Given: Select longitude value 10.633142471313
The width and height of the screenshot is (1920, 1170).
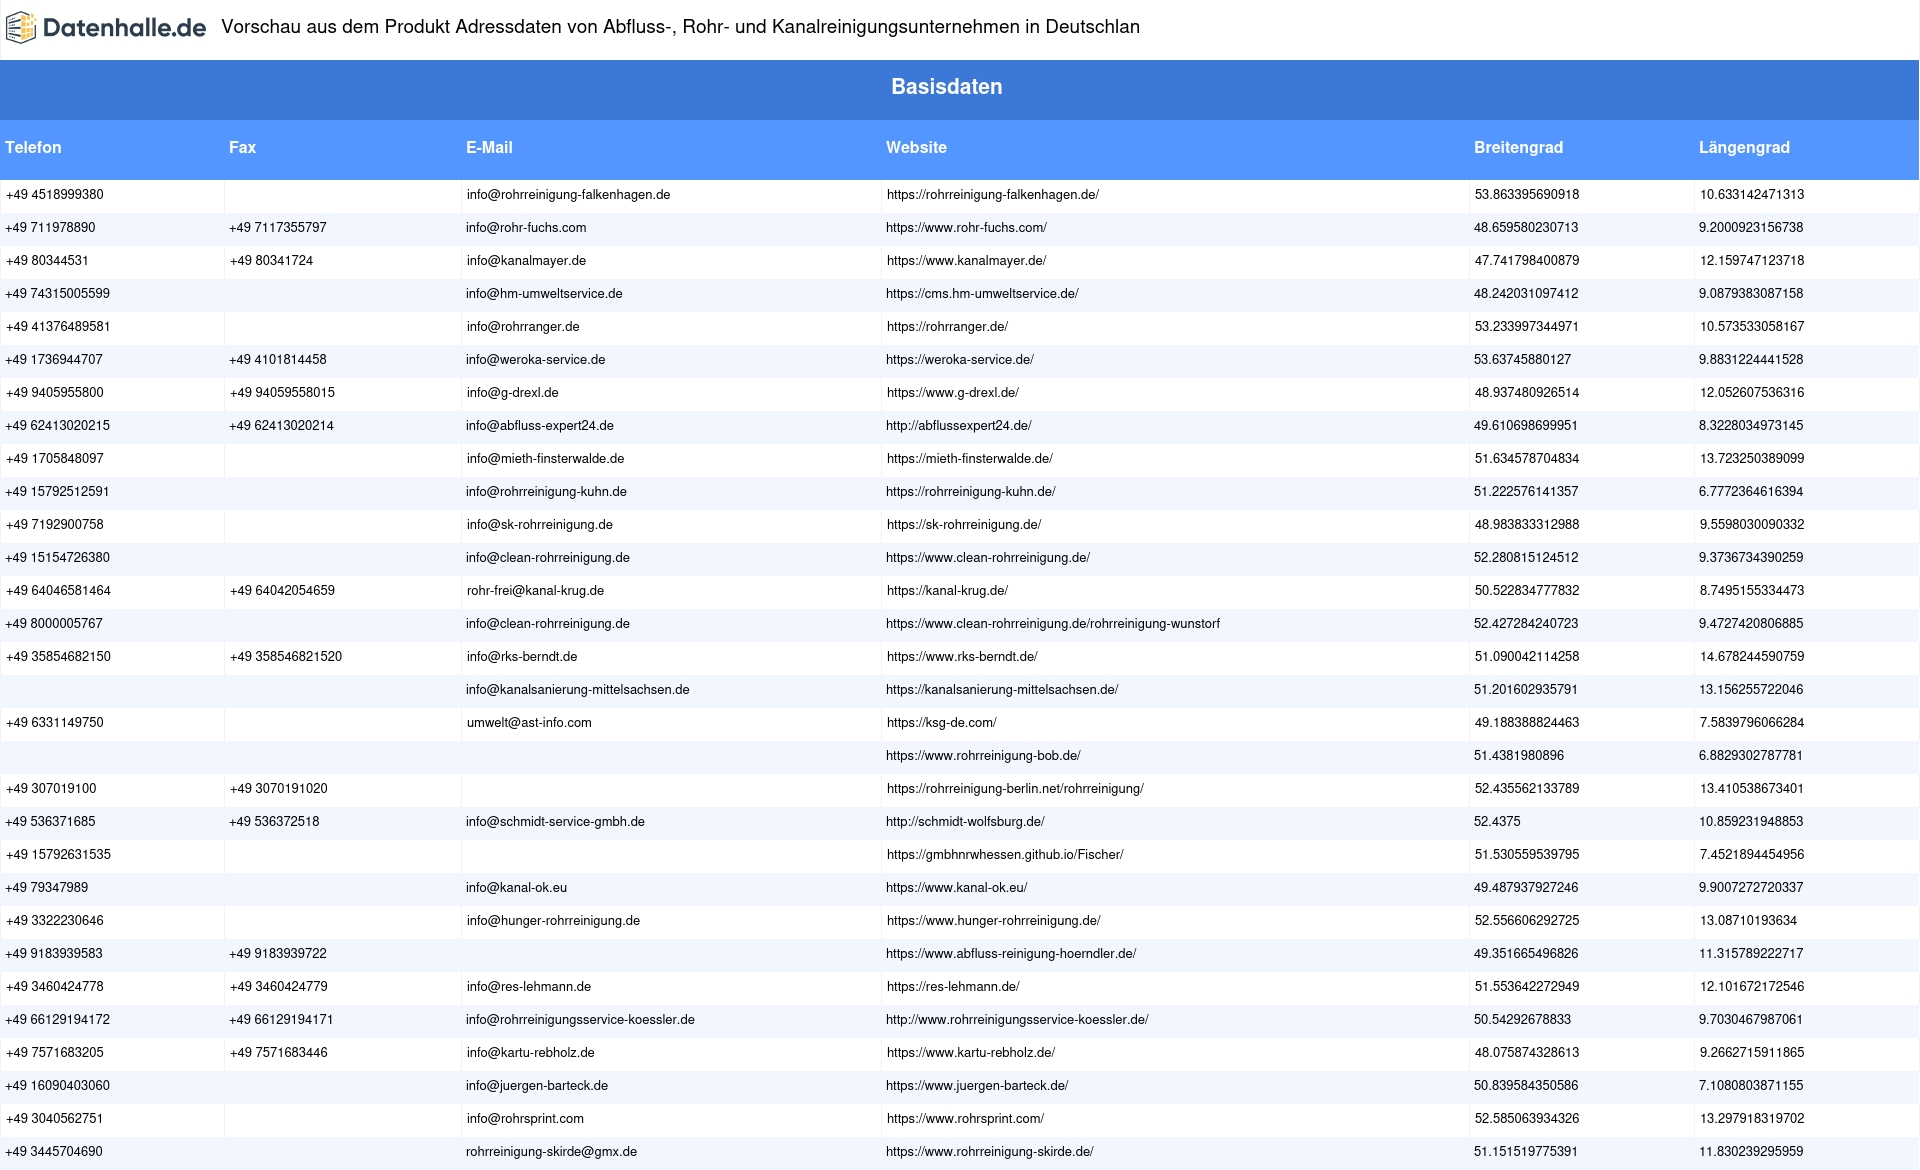Looking at the screenshot, I should point(1752,195).
